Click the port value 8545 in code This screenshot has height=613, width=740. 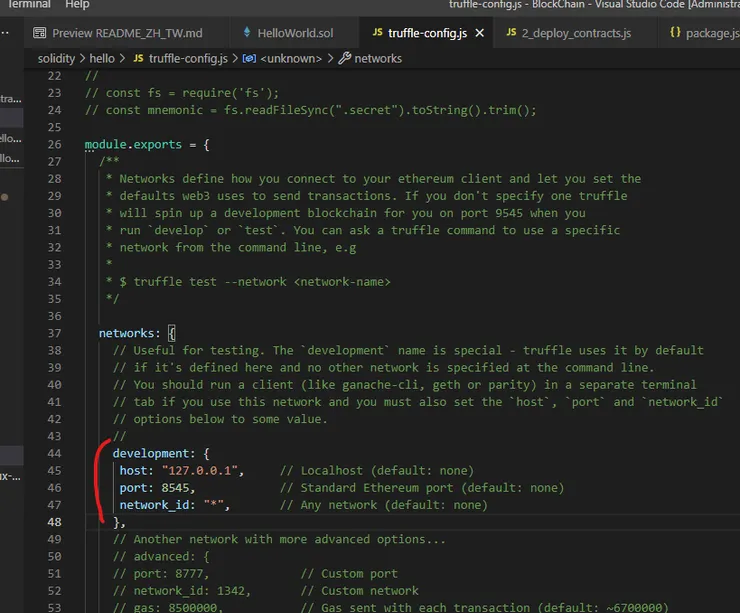(x=177, y=487)
